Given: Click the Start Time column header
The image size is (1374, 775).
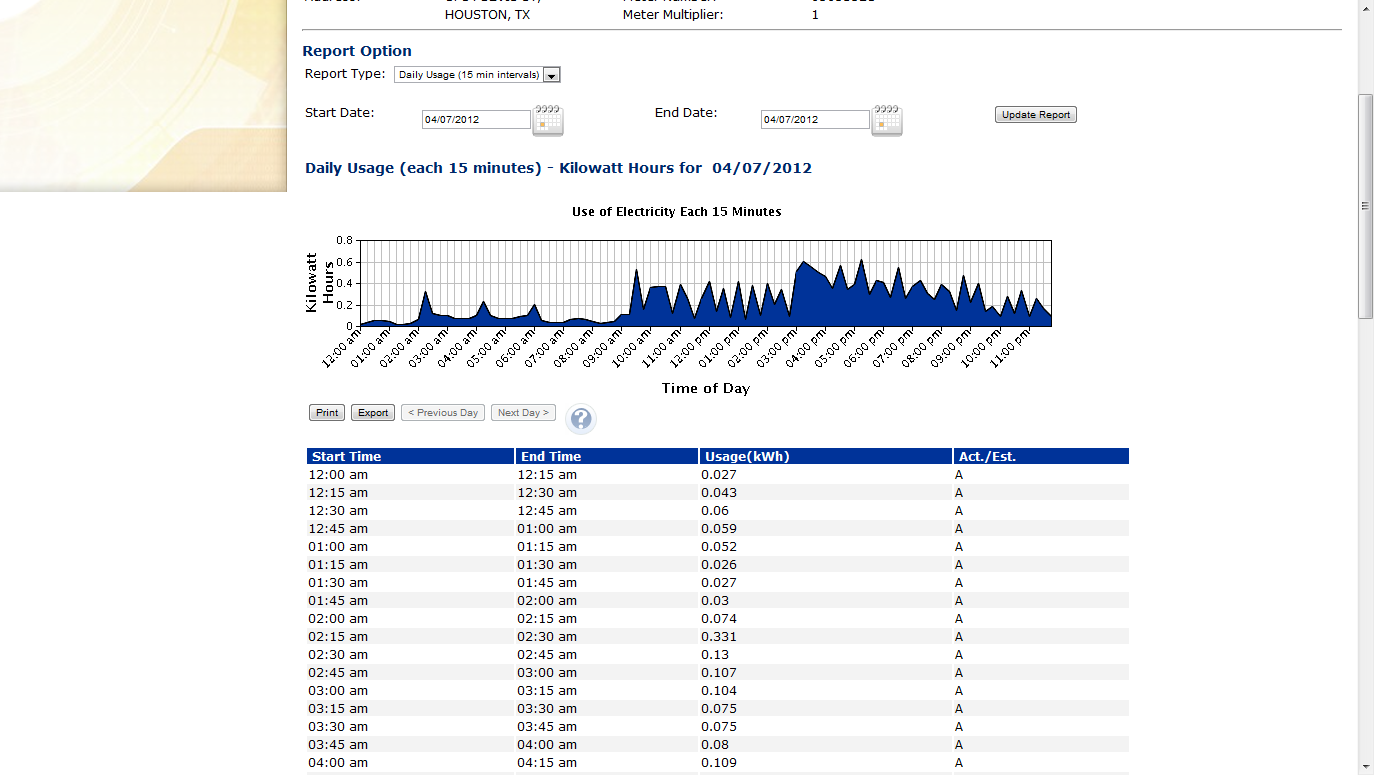Looking at the screenshot, I should coord(410,457).
